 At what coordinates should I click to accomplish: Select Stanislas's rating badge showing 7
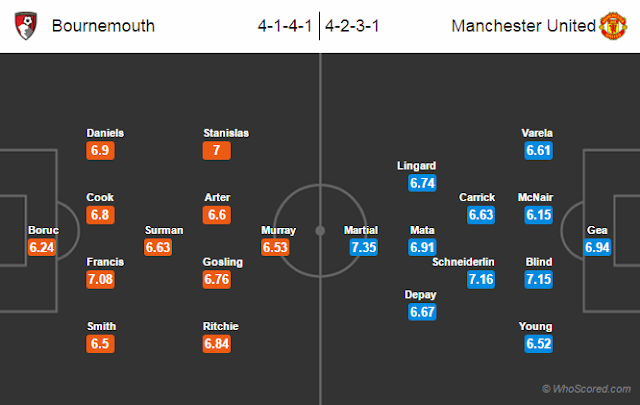[x=217, y=151]
